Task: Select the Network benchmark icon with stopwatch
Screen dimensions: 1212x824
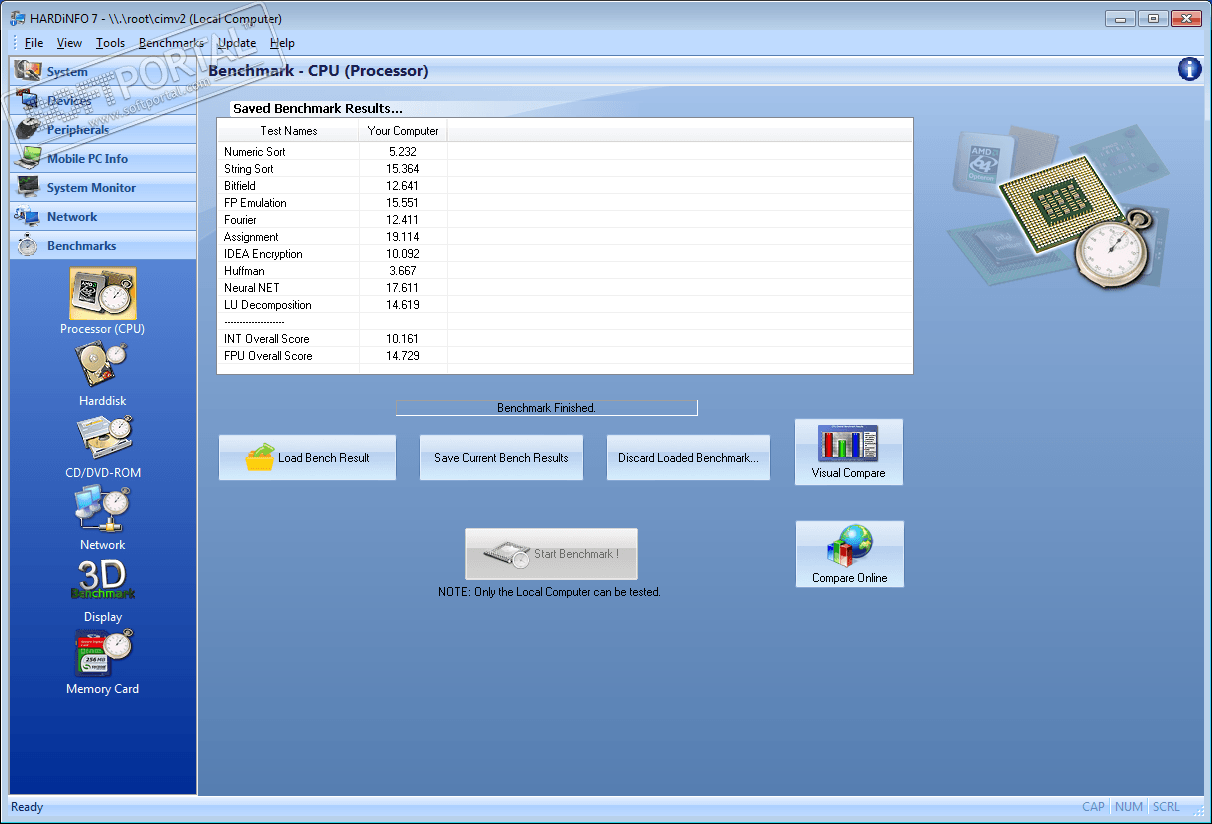Action: tap(103, 509)
